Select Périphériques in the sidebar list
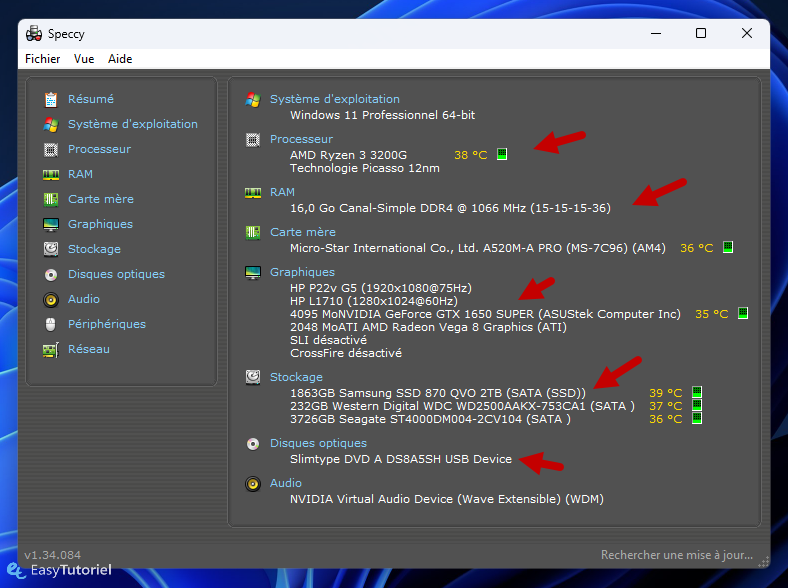The width and height of the screenshot is (788, 588). (x=107, y=324)
